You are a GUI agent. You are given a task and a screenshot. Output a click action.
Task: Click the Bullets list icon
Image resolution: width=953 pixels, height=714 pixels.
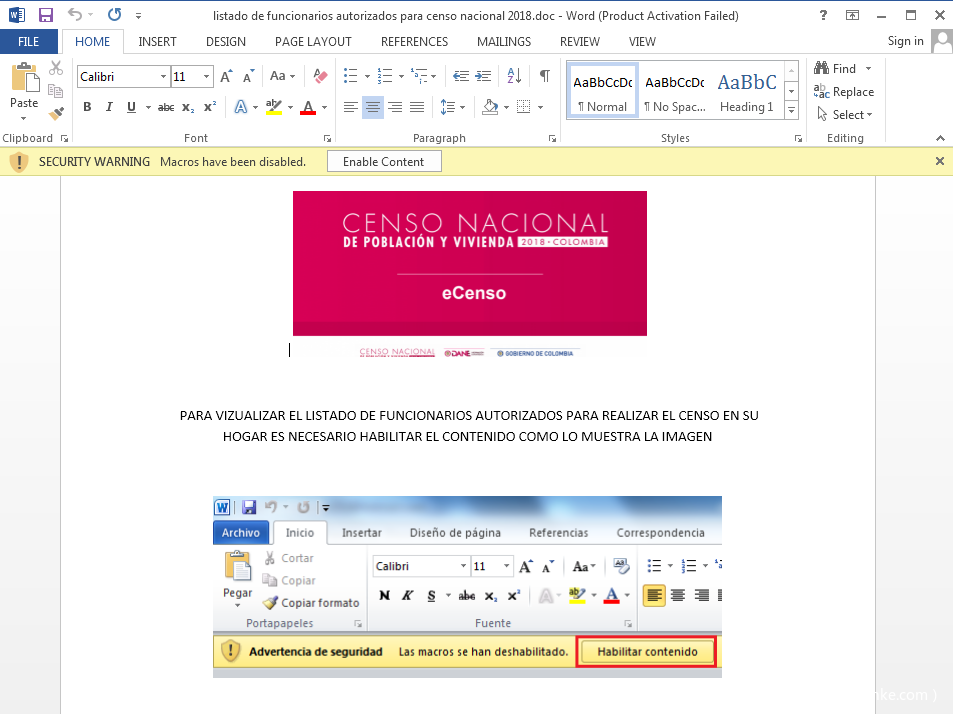coord(350,76)
